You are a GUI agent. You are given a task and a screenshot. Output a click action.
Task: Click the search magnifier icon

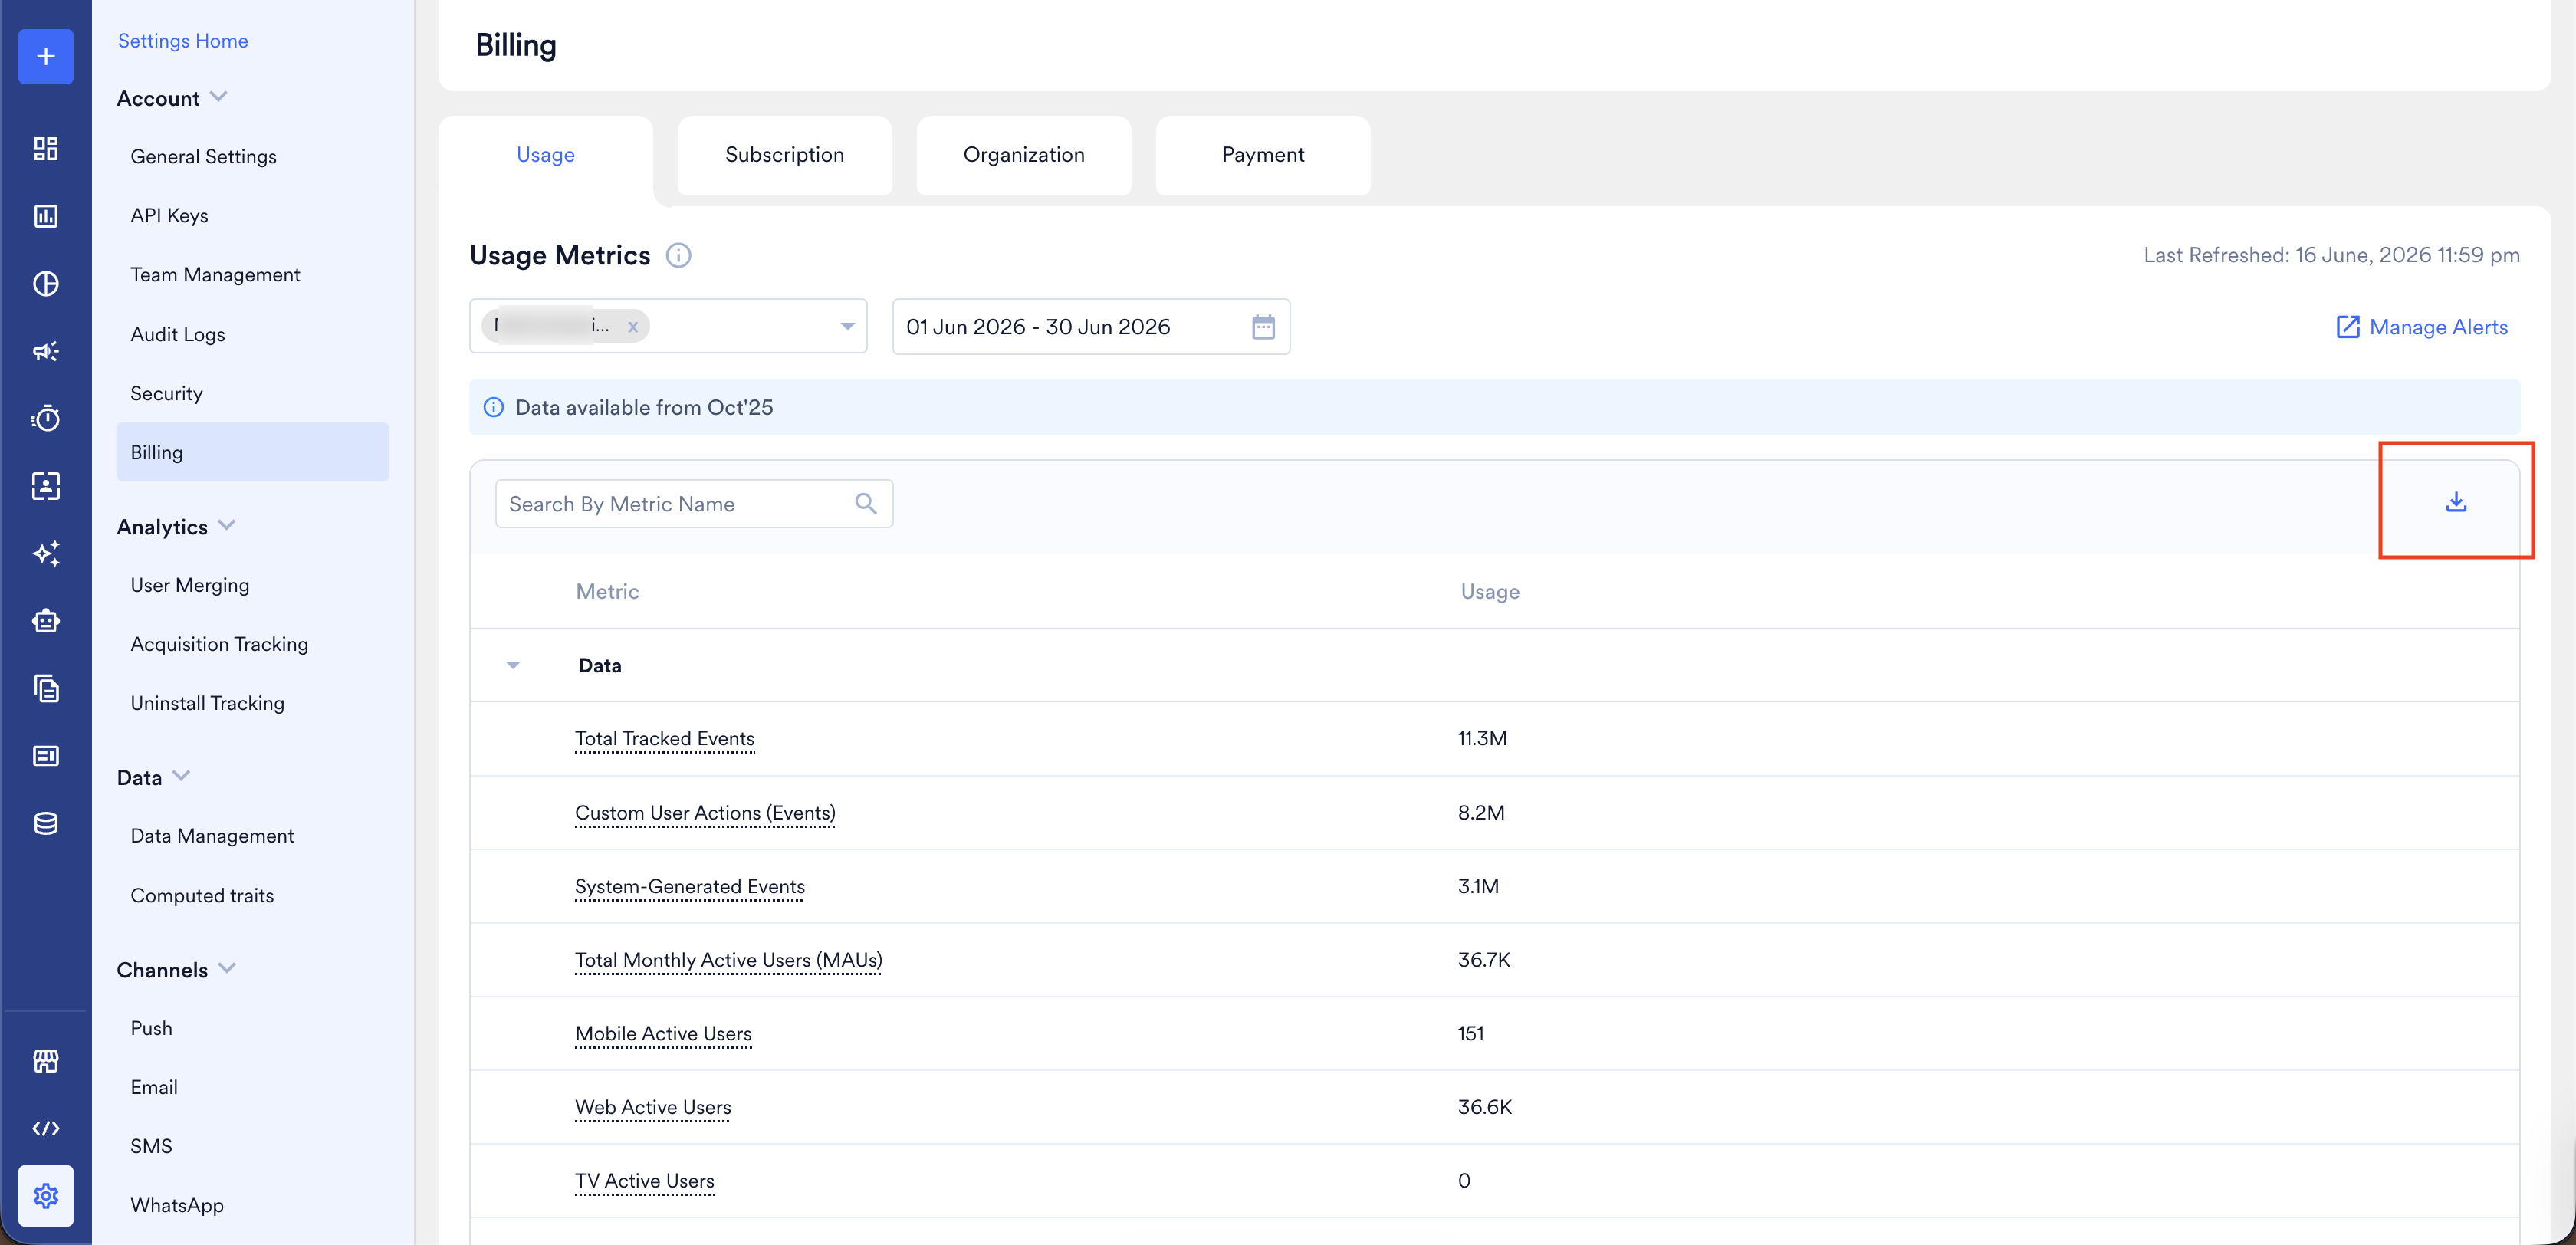[866, 504]
